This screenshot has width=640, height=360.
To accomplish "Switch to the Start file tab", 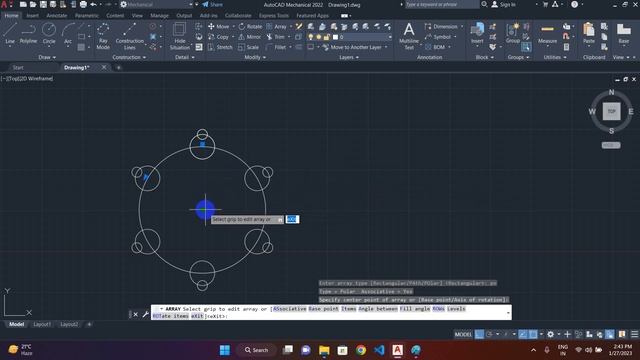I will (18, 67).
